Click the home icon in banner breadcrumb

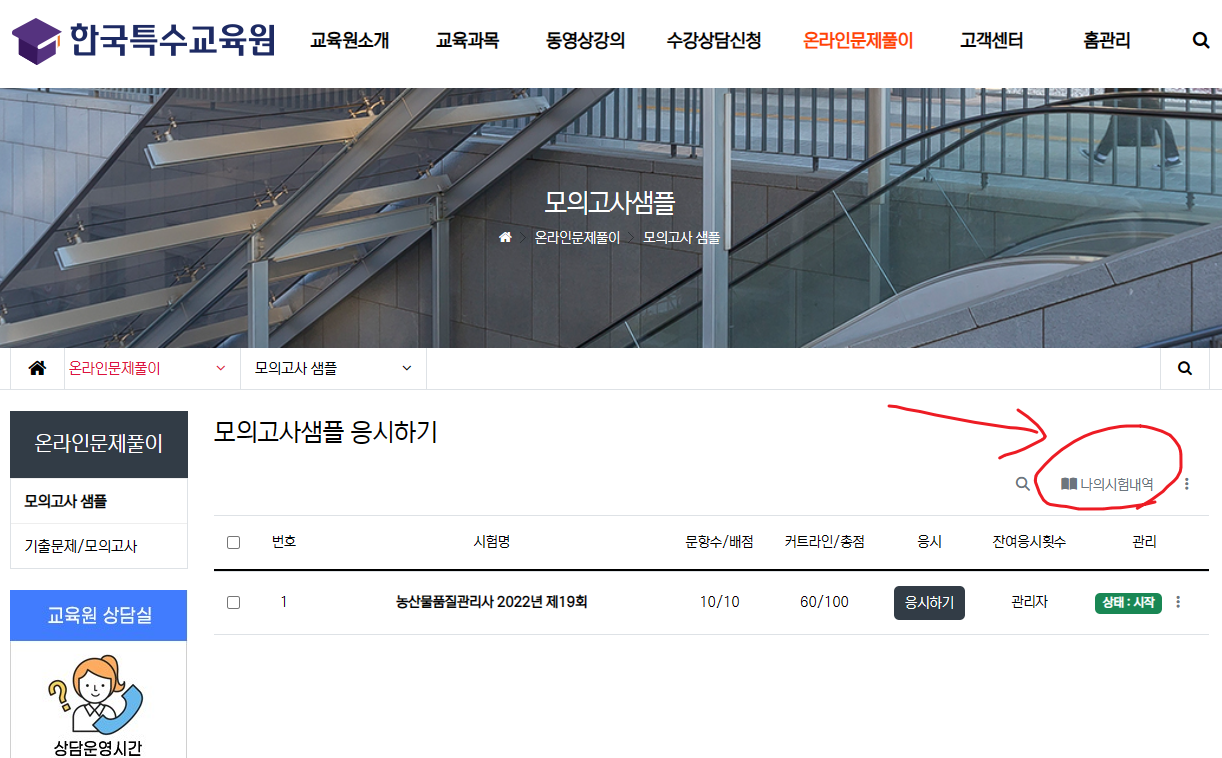coord(505,238)
